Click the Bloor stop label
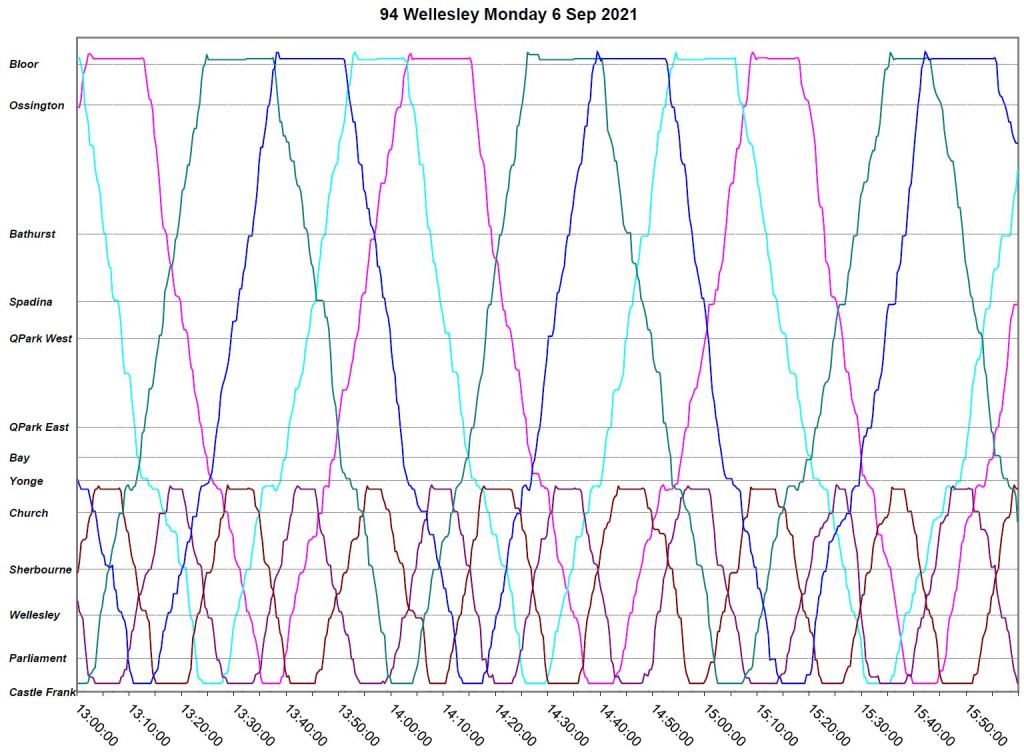Screen dimensions: 1024x752 point(24,64)
